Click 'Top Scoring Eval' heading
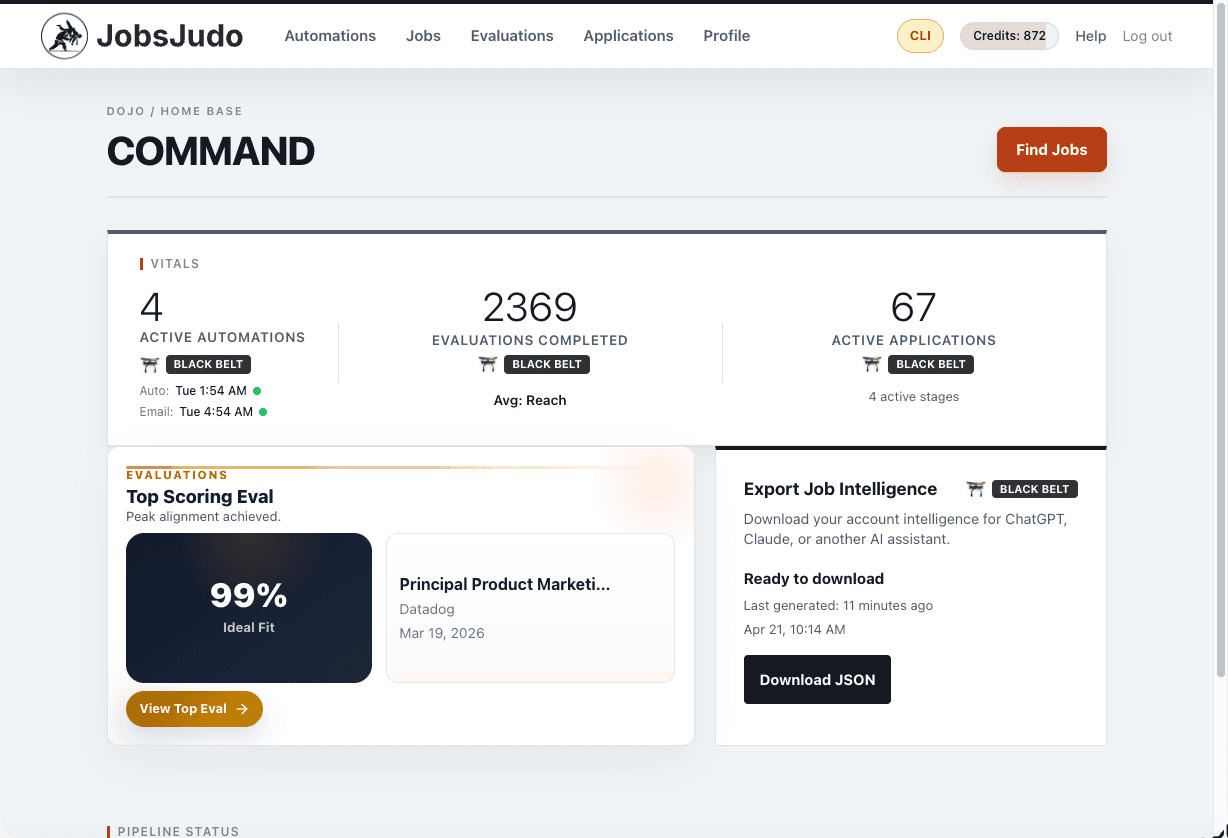Viewport: 1228px width, 838px height. [200, 497]
